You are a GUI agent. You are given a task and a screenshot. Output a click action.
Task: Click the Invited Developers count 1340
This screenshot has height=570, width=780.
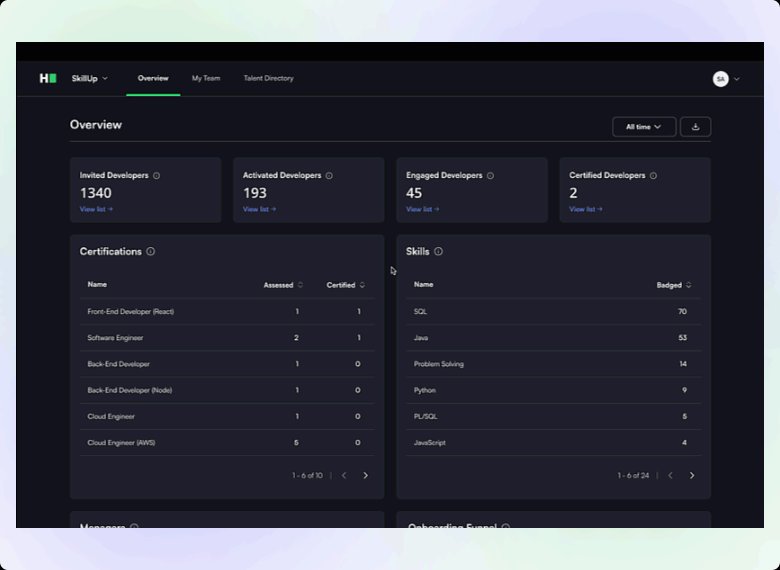click(96, 193)
